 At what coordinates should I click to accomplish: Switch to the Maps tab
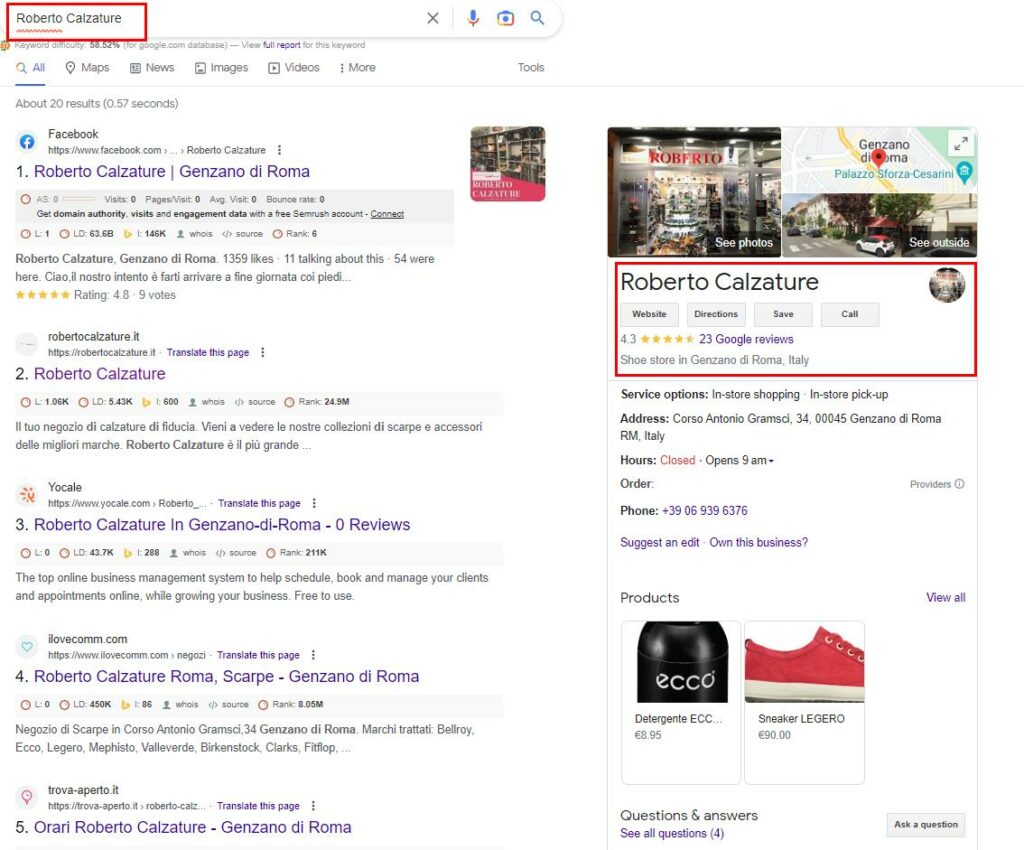click(88, 67)
